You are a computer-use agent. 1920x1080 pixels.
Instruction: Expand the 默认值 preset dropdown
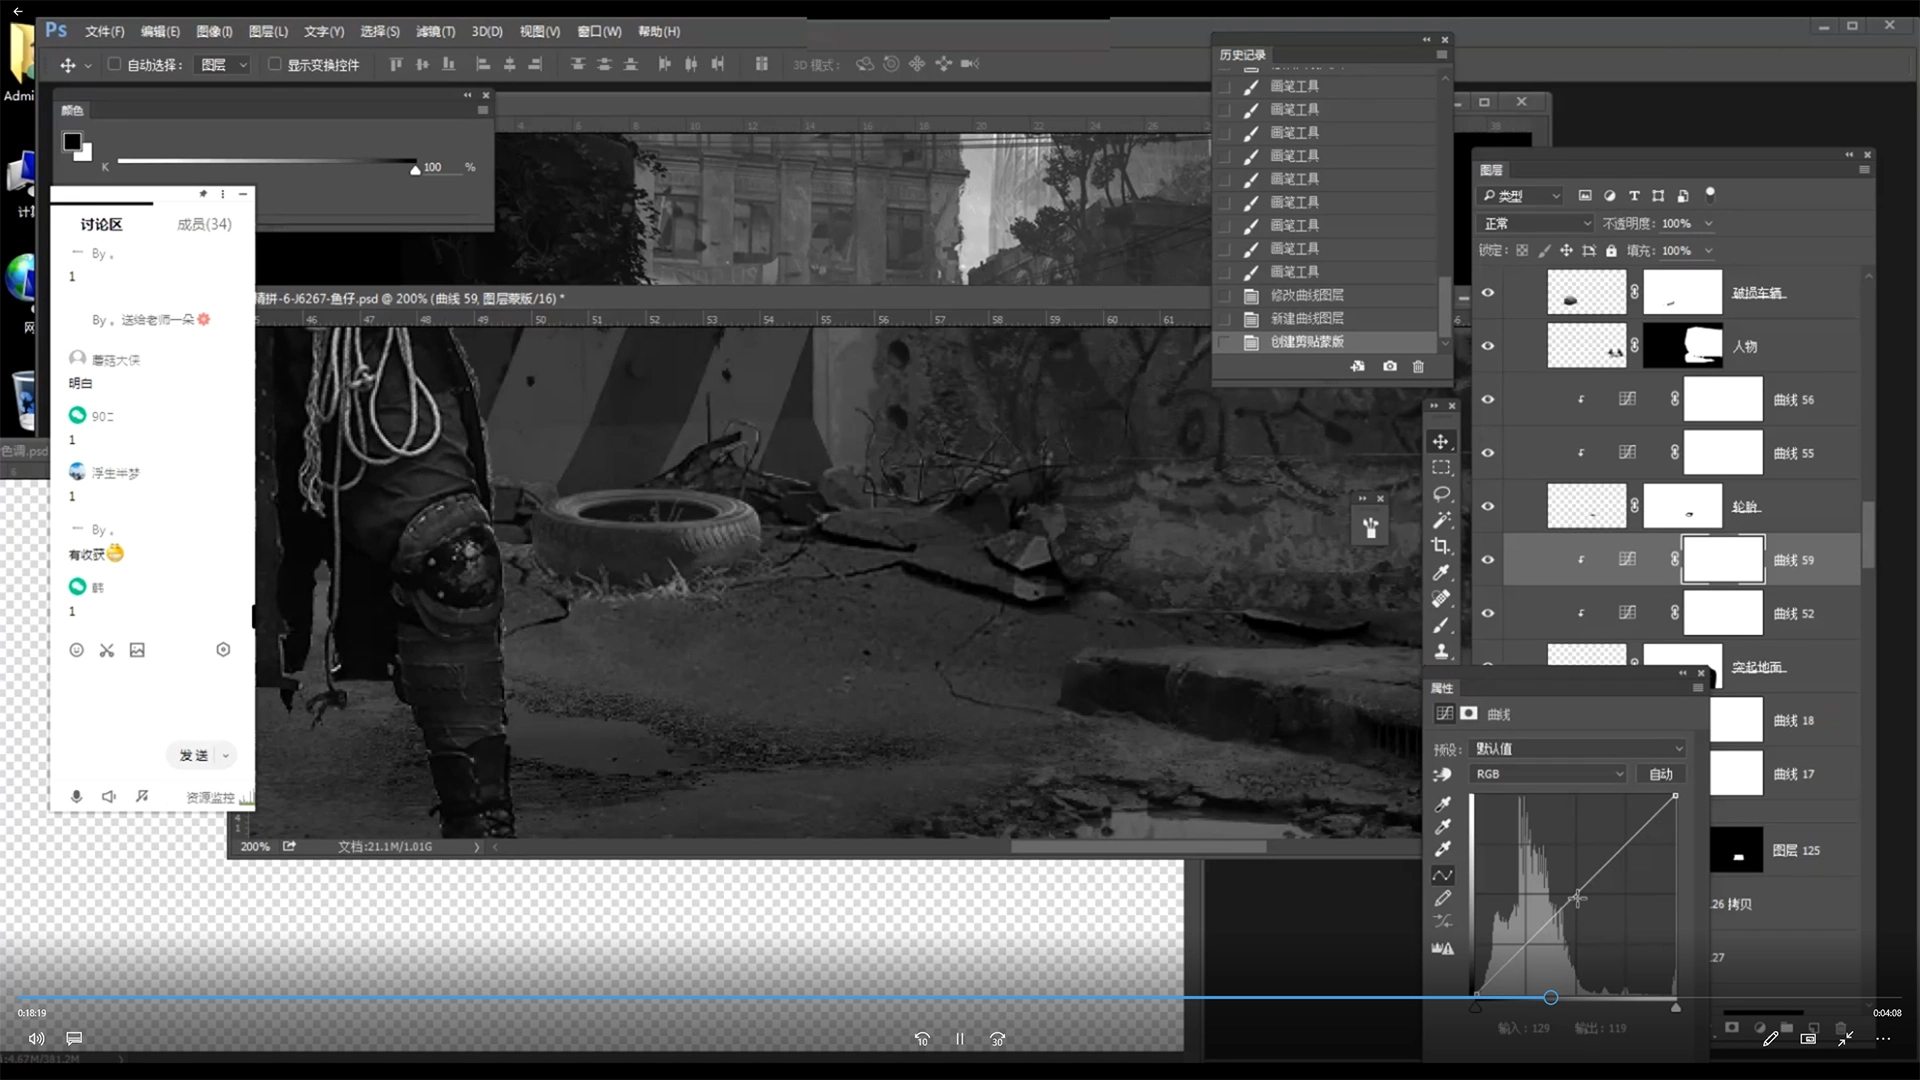coord(1578,749)
